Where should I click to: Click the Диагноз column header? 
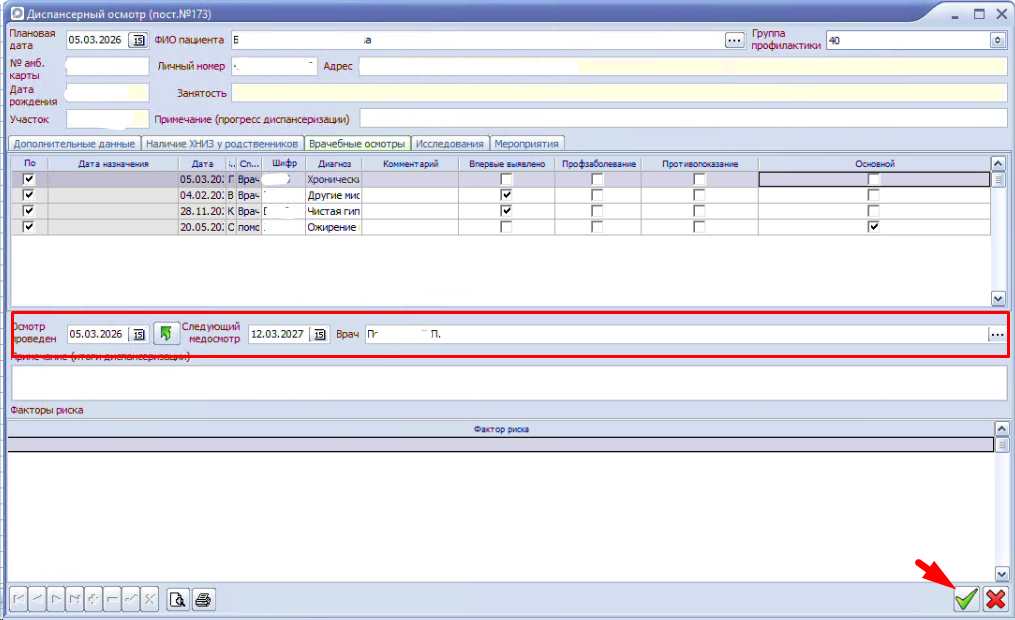(333, 163)
